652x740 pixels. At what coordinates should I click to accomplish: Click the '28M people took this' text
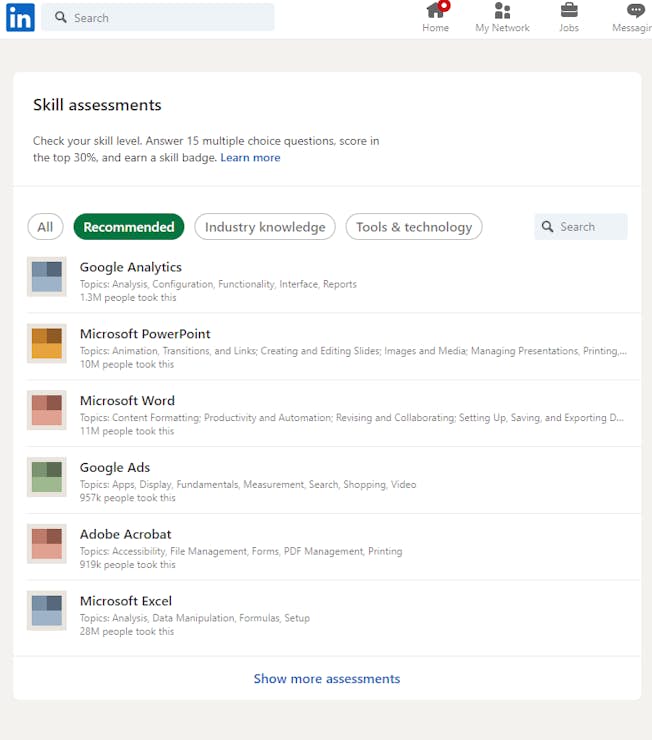pyautogui.click(x=126, y=631)
